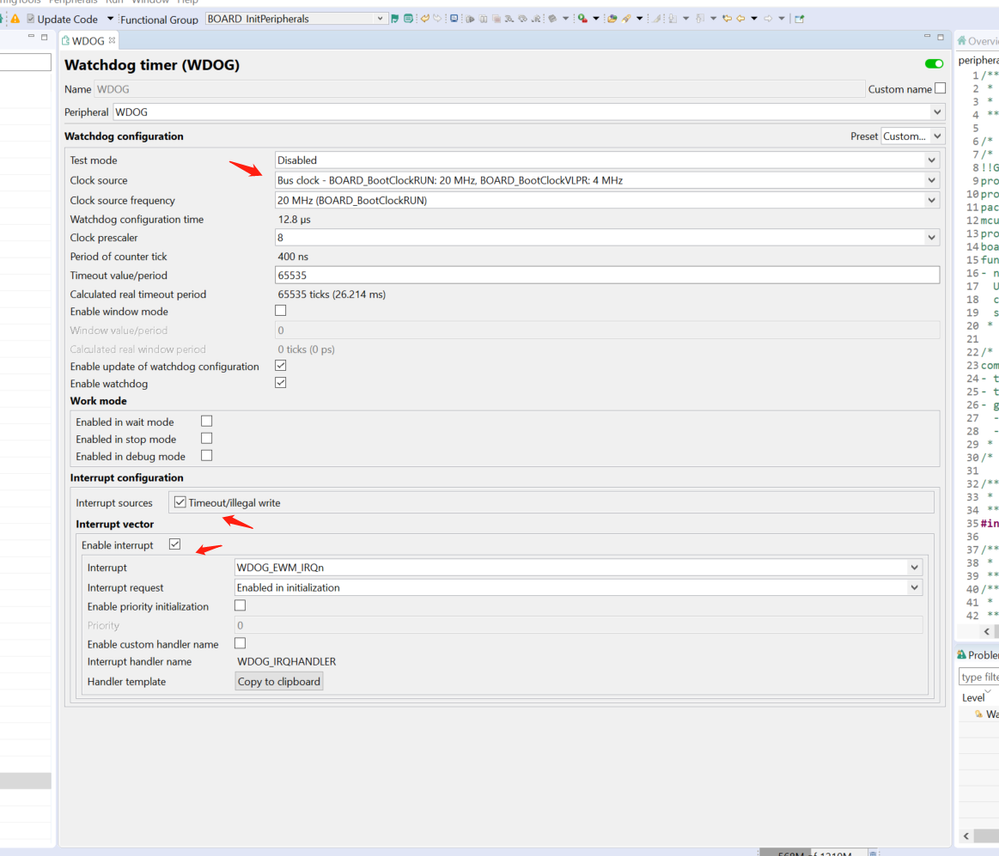Click the 400 ns counter tick value
Image resolution: width=999 pixels, height=856 pixels.
(293, 257)
